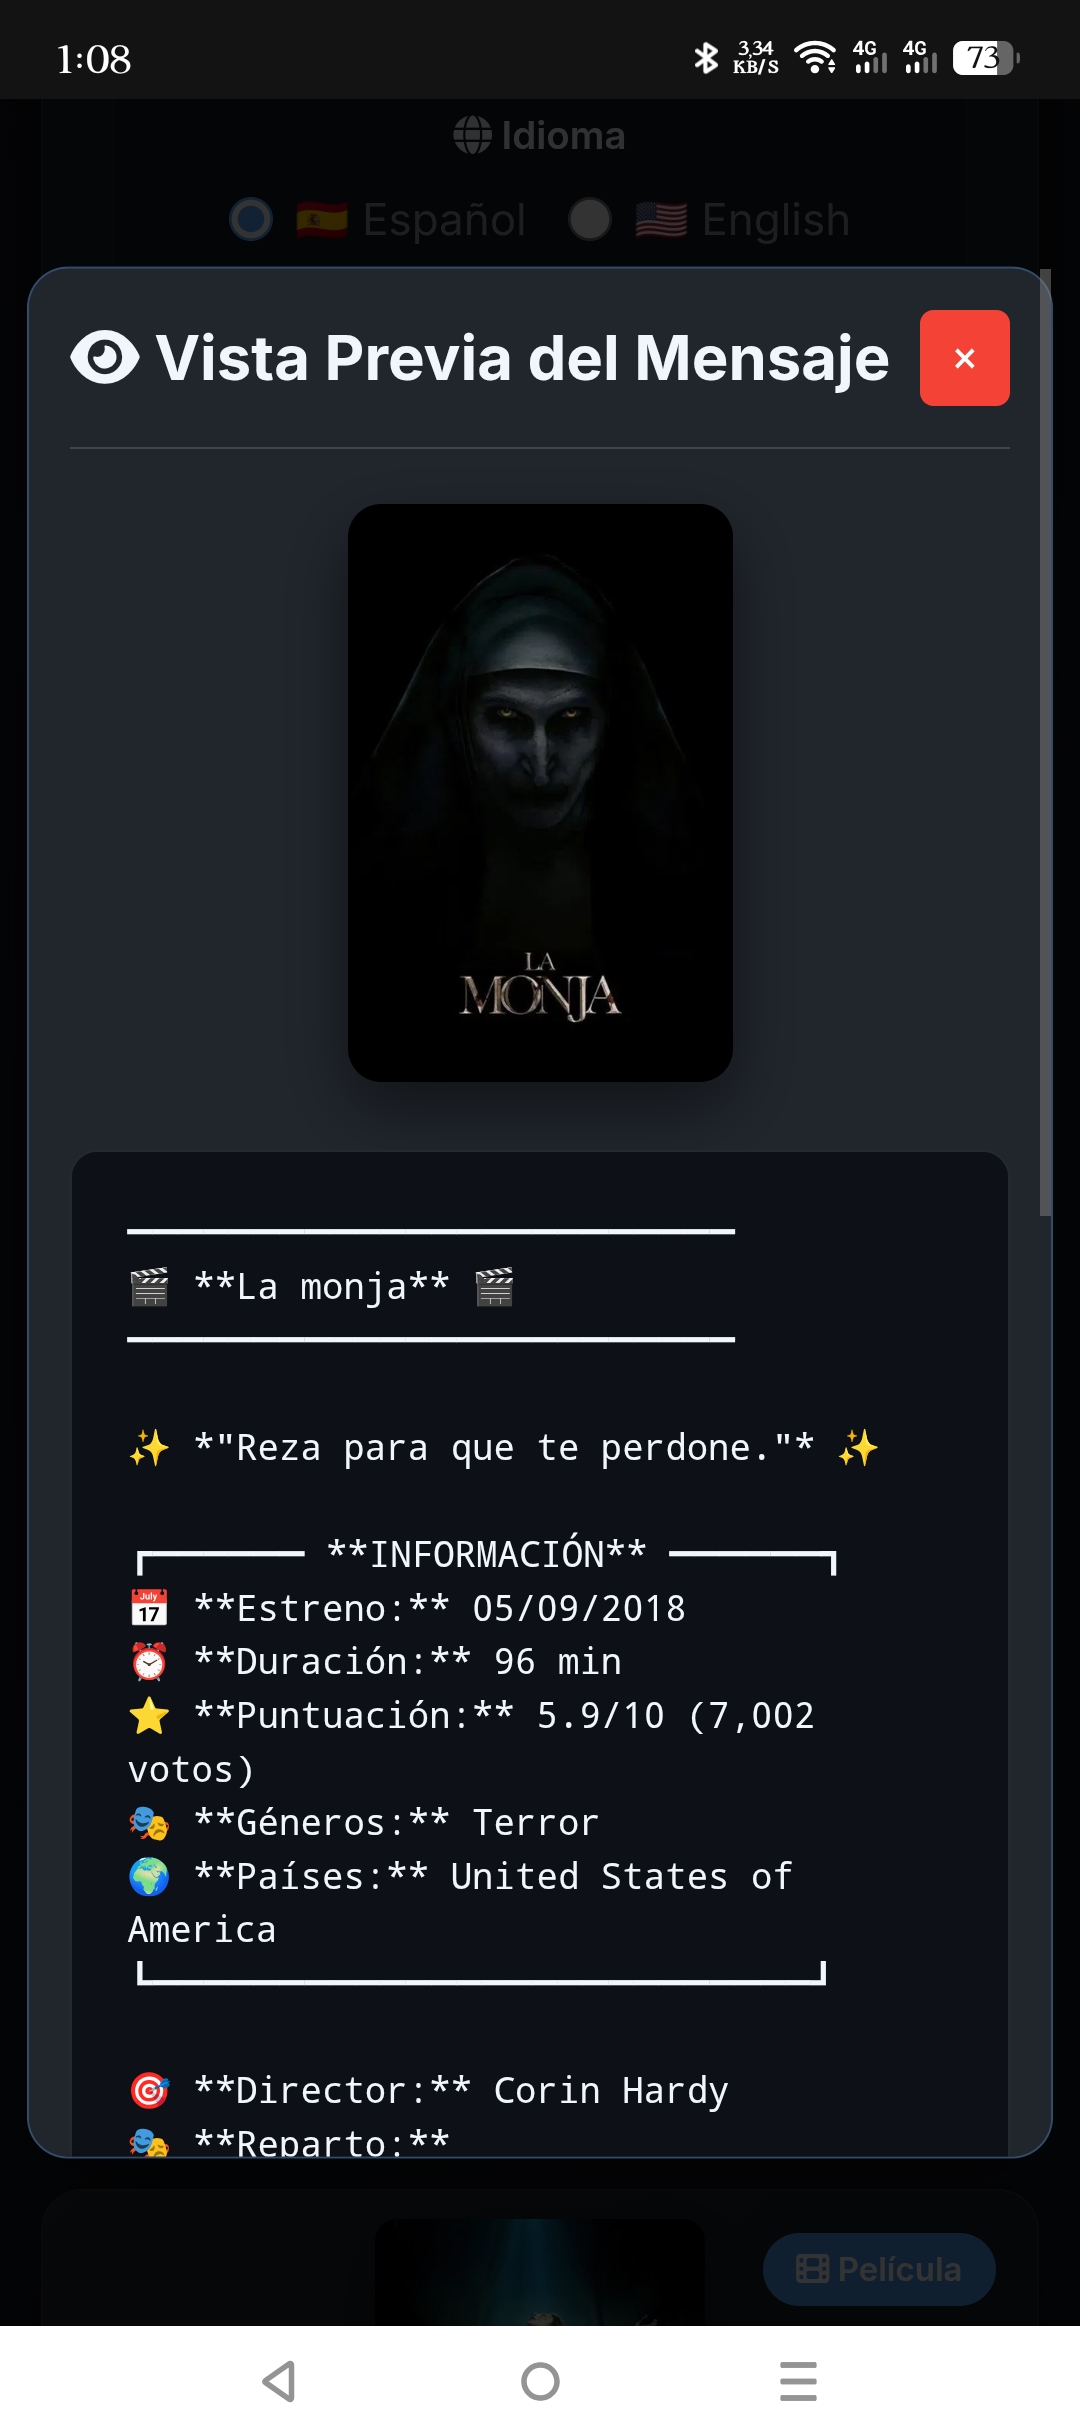The image size is (1080, 2436).
Task: Click the globe icon next to Idioma
Action: click(472, 135)
